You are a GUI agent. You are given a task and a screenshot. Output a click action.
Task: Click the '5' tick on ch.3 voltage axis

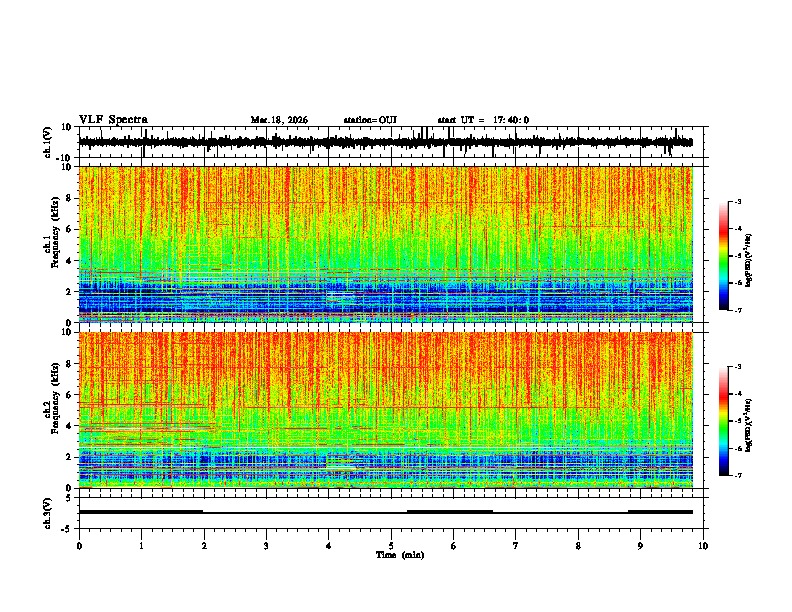[69, 497]
